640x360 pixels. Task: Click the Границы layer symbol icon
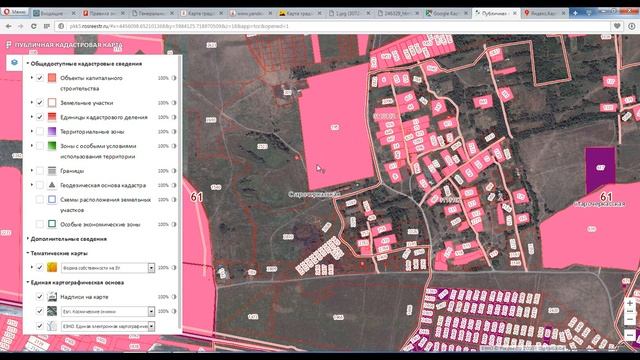[x=52, y=171]
